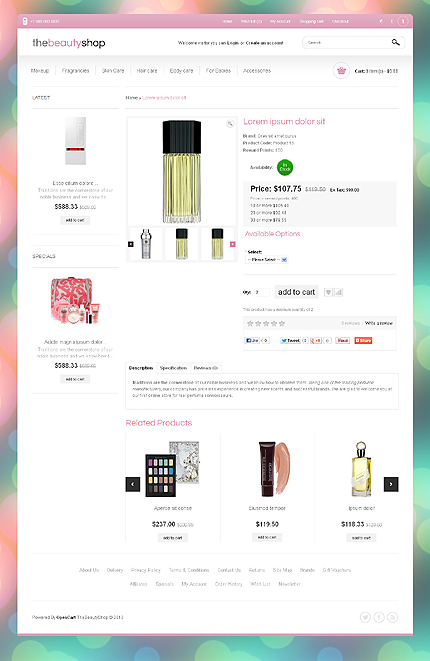Show previous related products arrow

[x=133, y=484]
